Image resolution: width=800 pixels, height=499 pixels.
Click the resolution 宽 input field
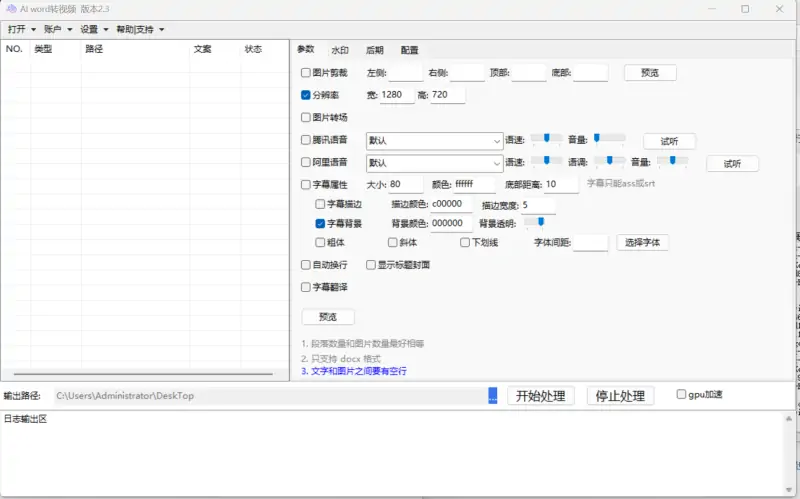397,96
